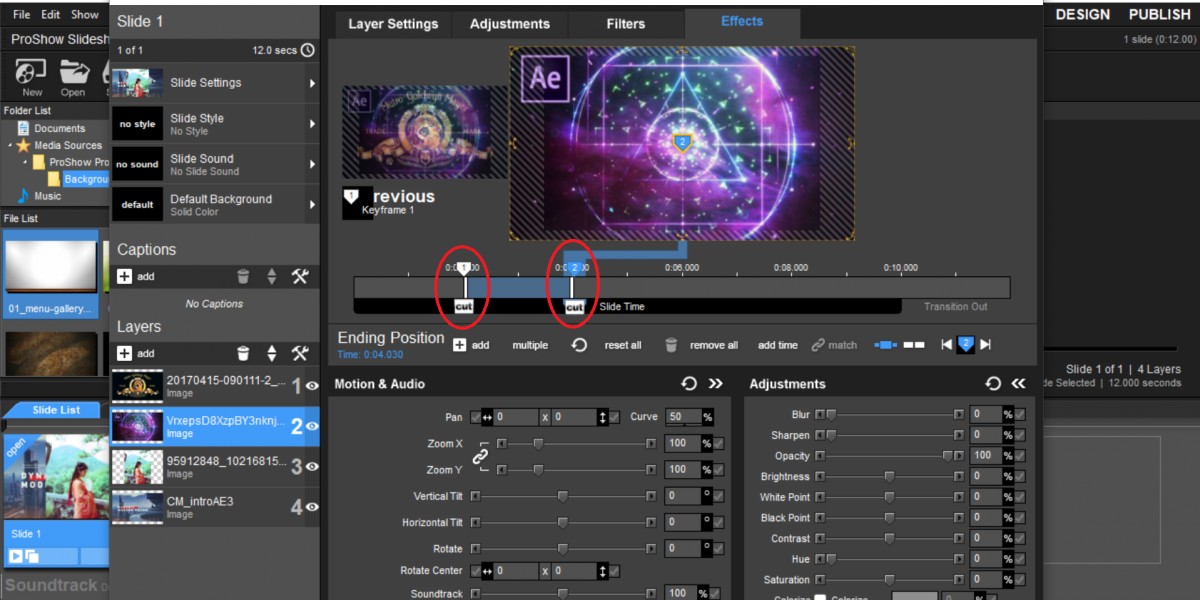Image resolution: width=1200 pixels, height=600 pixels.
Task: Delete caption using Captions trash icon
Action: (x=243, y=276)
